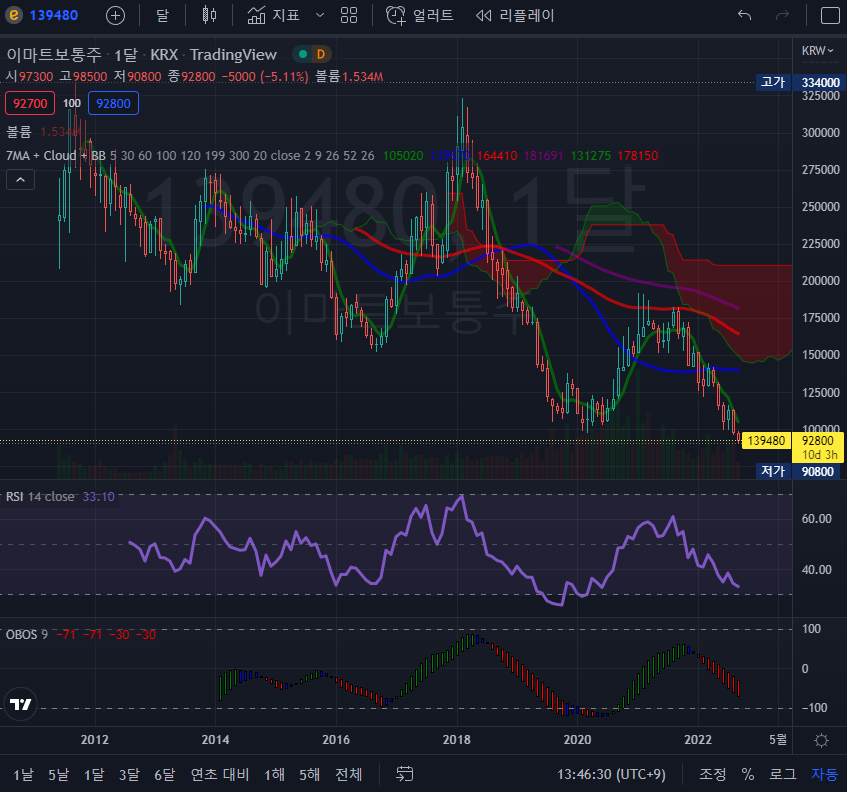This screenshot has height=792, width=847.
Task: Select the 전체 time range
Action: [x=349, y=774]
